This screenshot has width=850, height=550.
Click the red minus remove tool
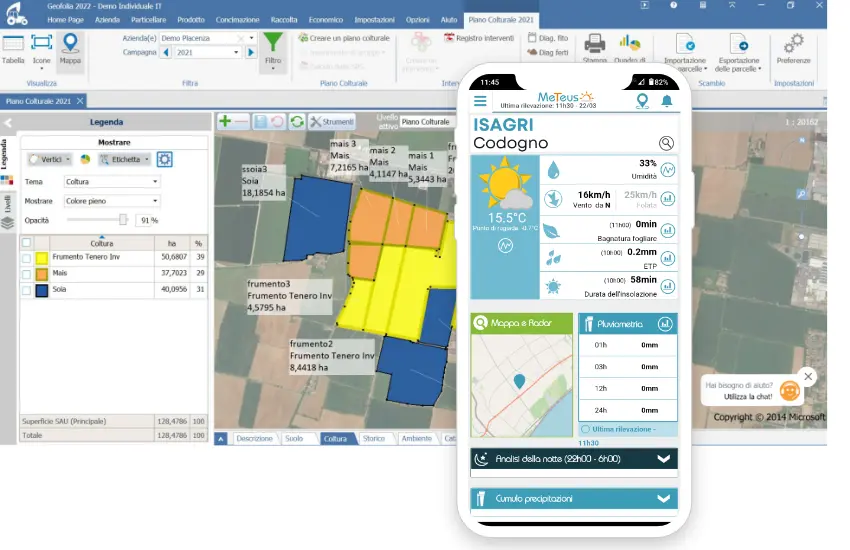pos(241,121)
